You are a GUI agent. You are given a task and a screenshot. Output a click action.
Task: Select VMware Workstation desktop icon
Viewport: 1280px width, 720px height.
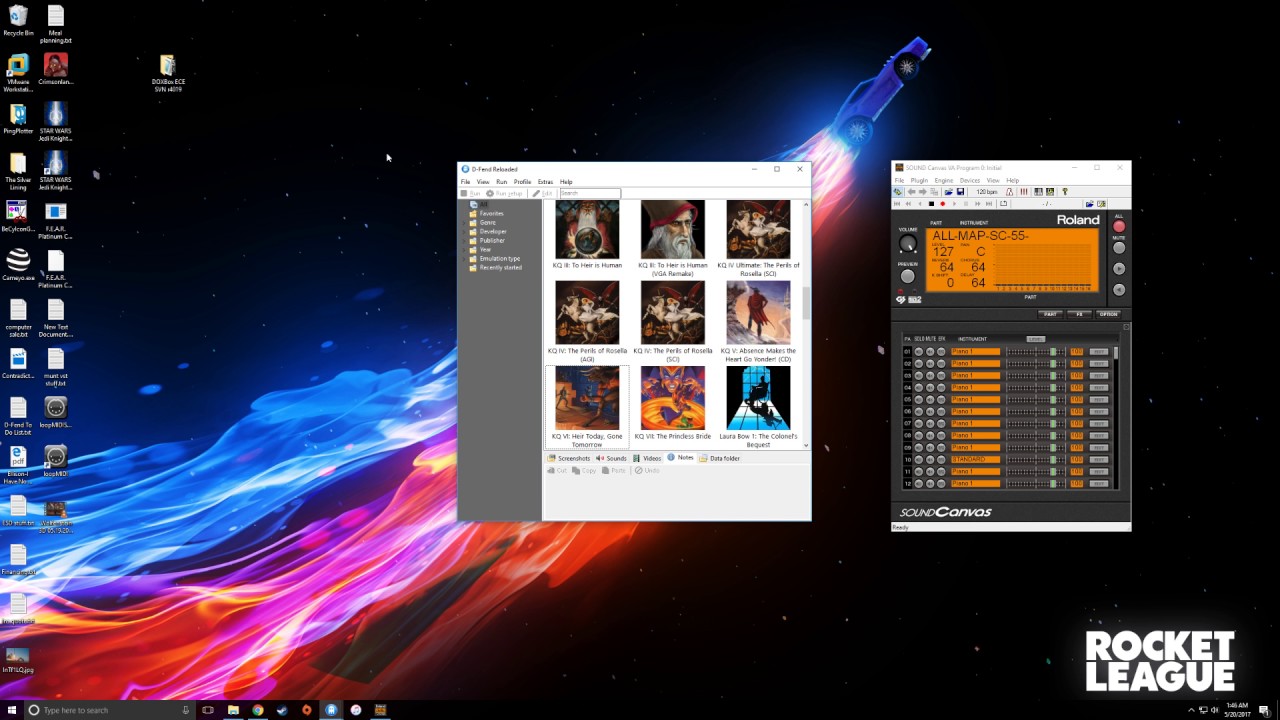(18, 72)
